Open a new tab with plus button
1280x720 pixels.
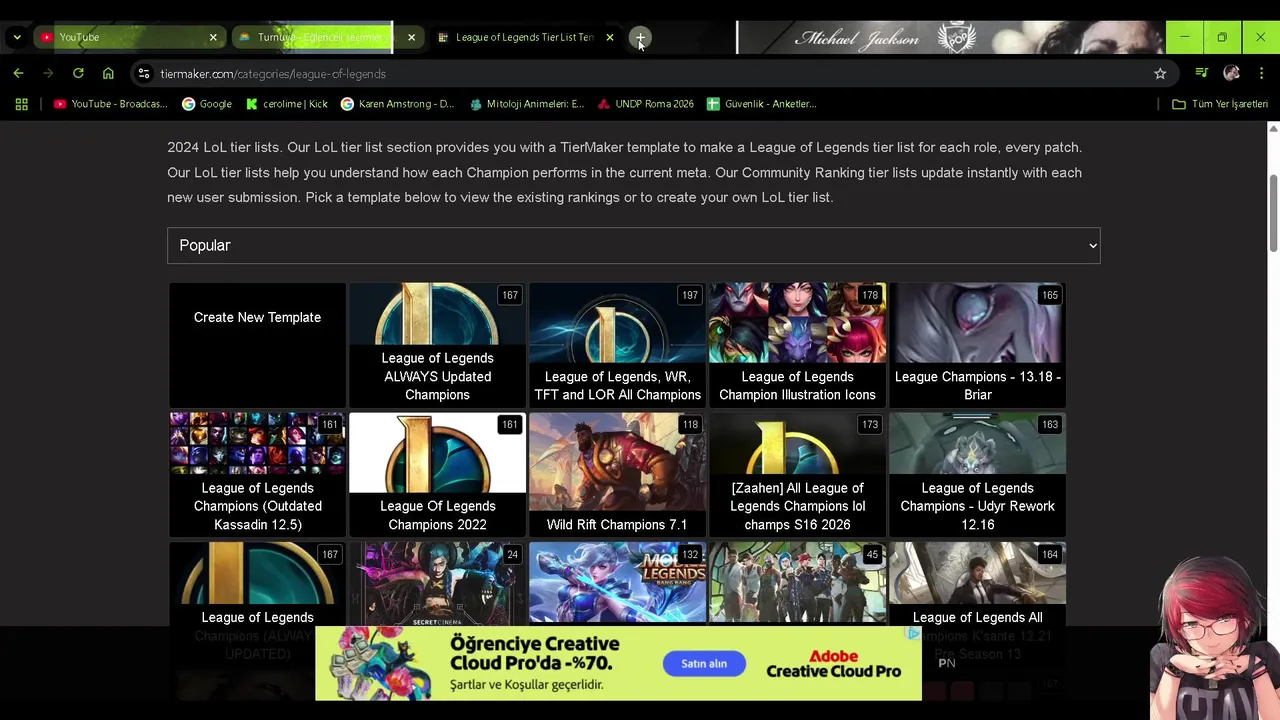click(640, 38)
